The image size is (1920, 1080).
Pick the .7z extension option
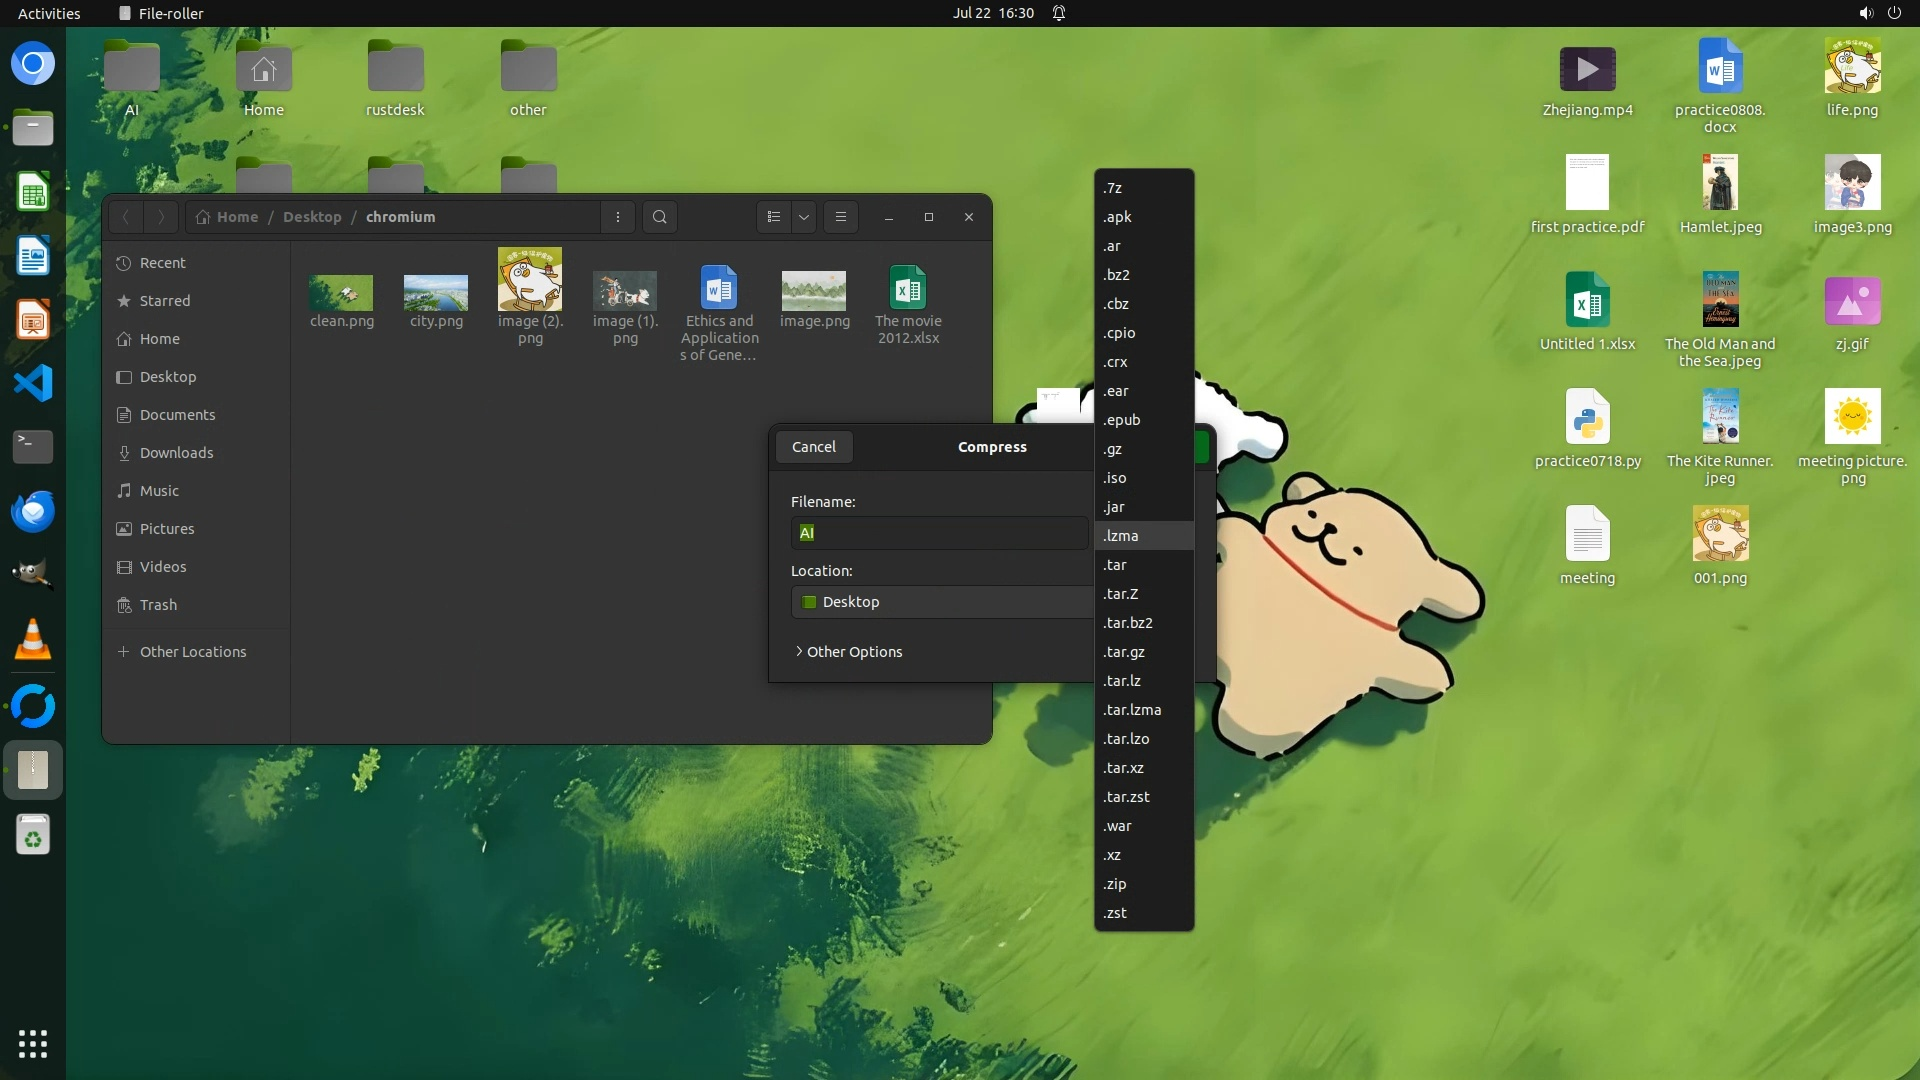[x=1113, y=188]
